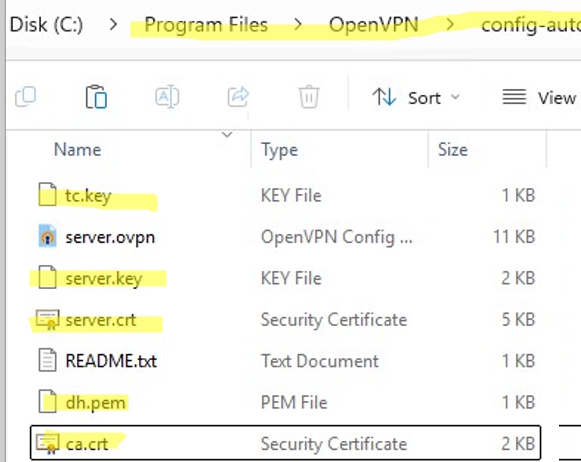
Task: Click config-auto breadcrumb segment
Action: [531, 25]
